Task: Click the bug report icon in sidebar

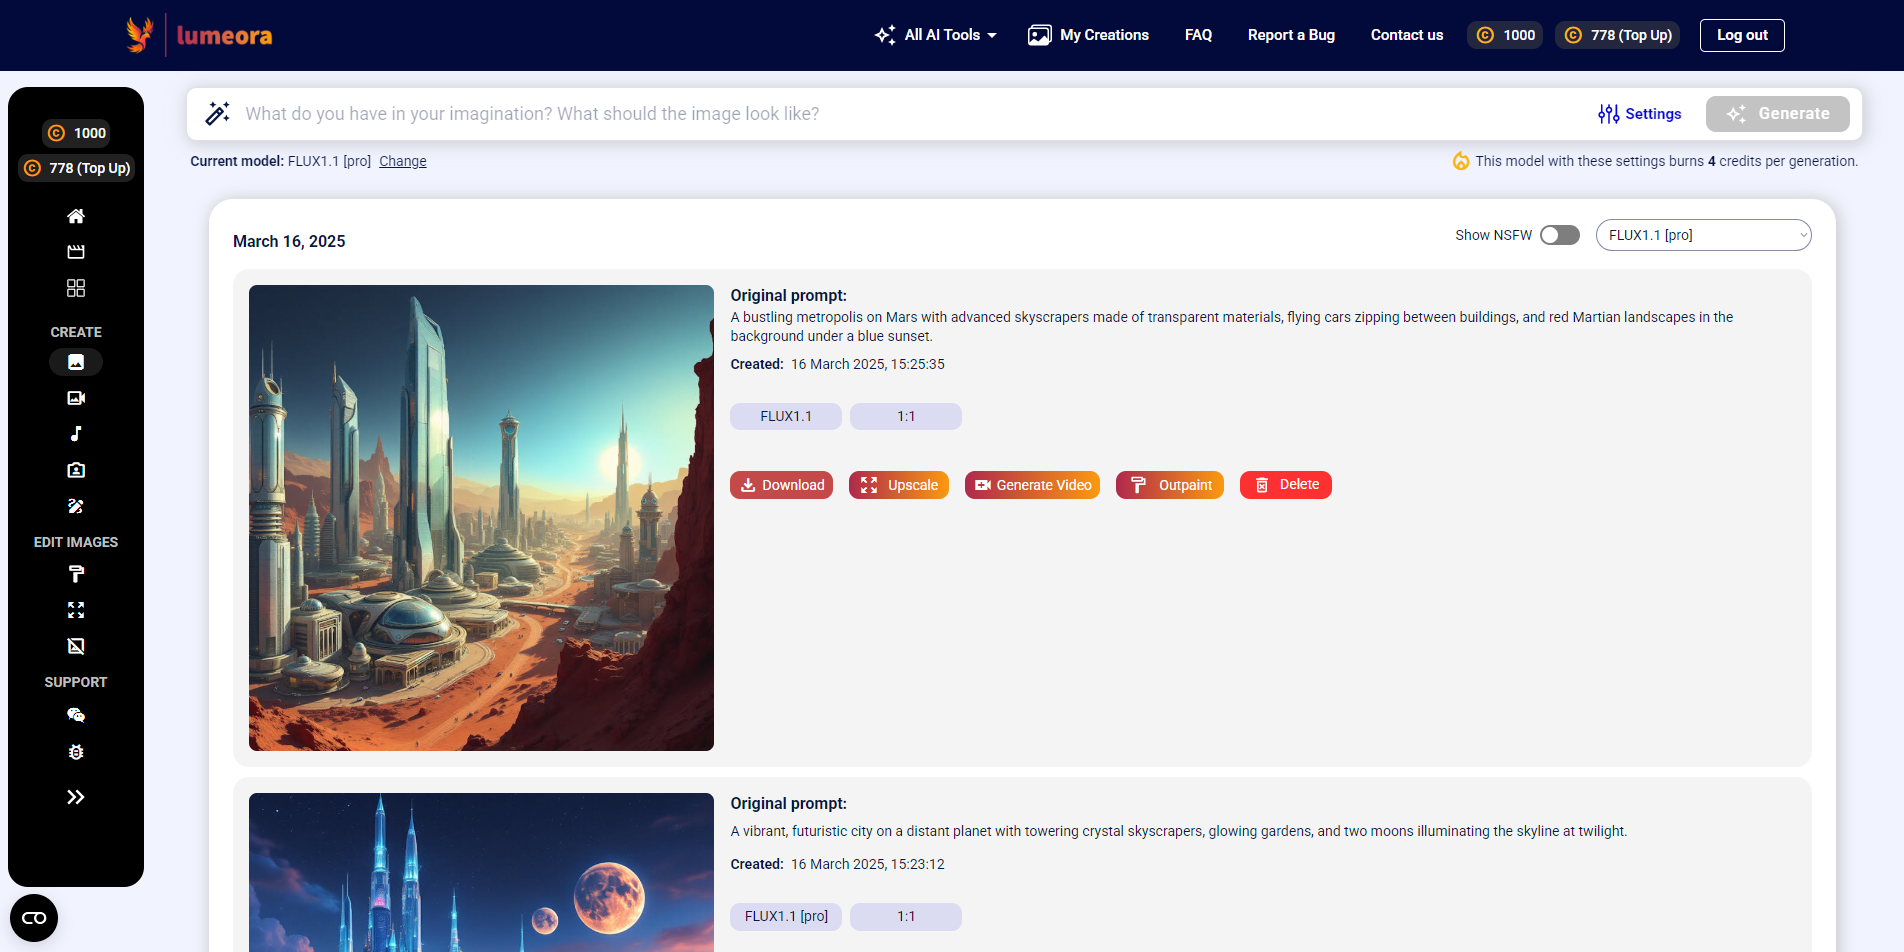Action: (x=76, y=752)
